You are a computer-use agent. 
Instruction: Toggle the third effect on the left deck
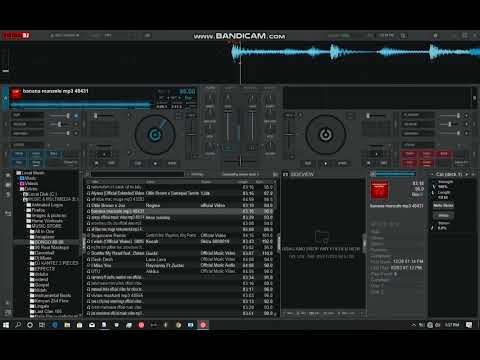click(76, 133)
